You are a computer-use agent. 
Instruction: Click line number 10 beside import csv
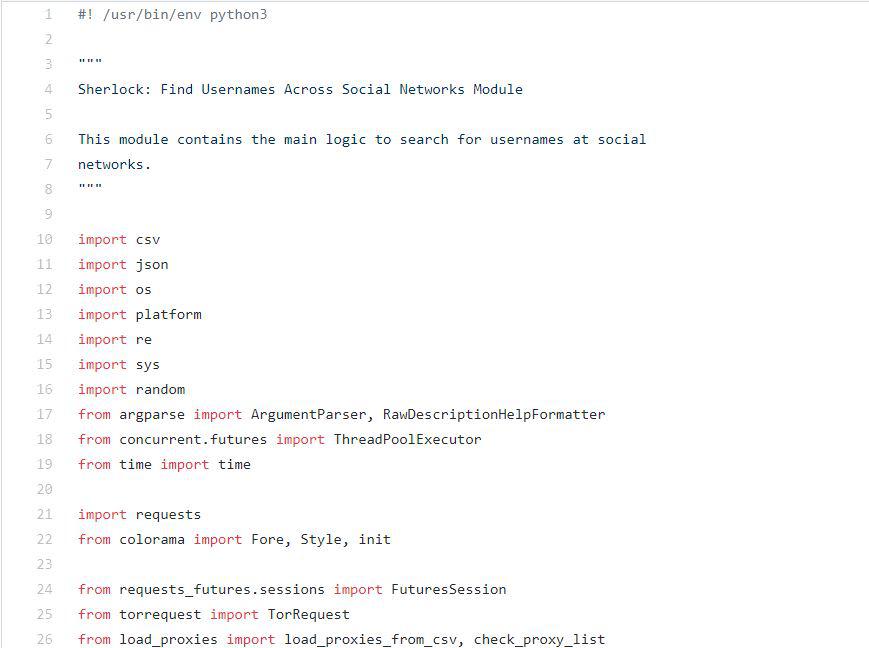[44, 240]
